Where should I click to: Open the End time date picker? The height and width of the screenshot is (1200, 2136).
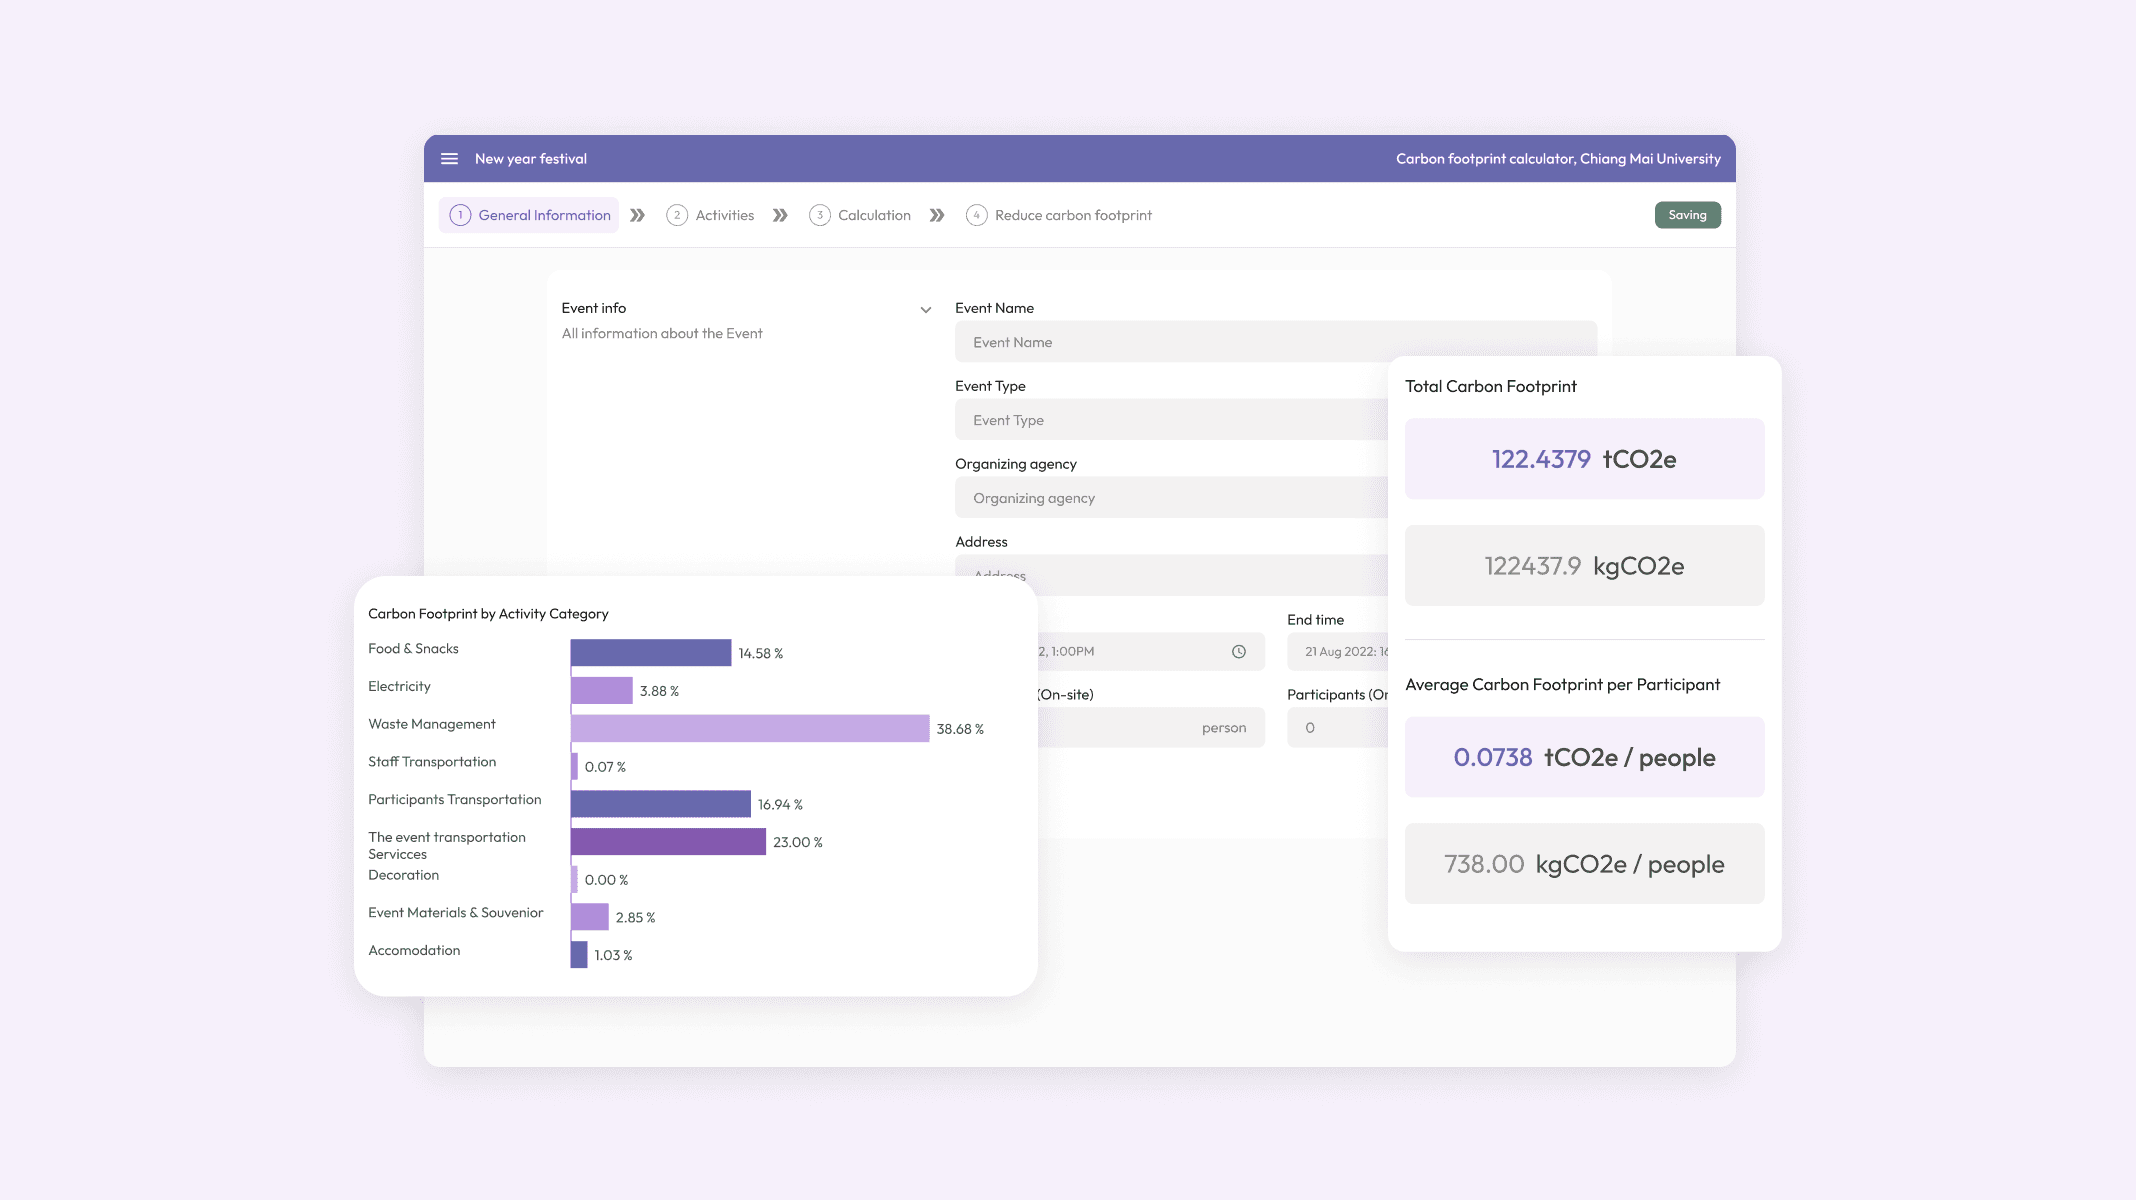tap(1340, 652)
